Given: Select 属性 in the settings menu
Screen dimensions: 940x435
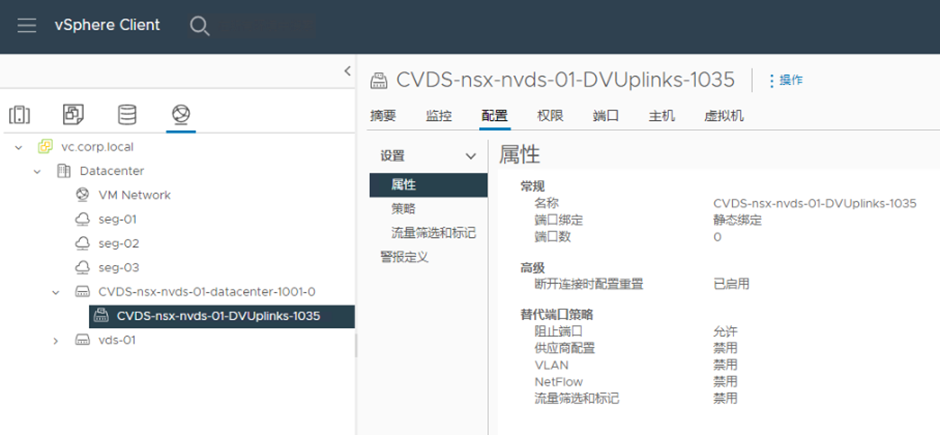Looking at the screenshot, I should tap(428, 185).
